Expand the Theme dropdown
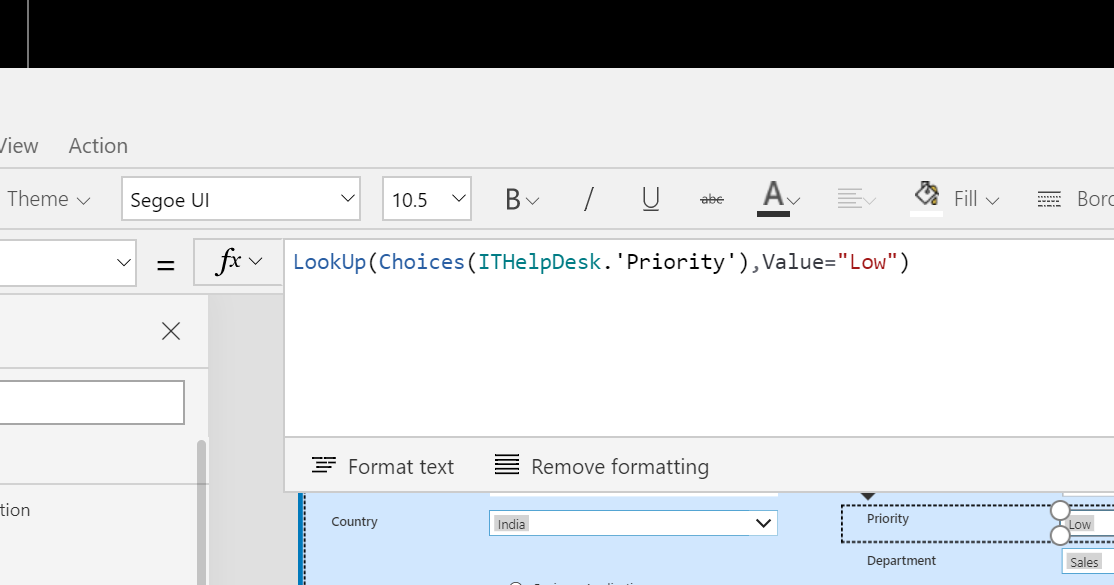1114x585 pixels. point(49,198)
